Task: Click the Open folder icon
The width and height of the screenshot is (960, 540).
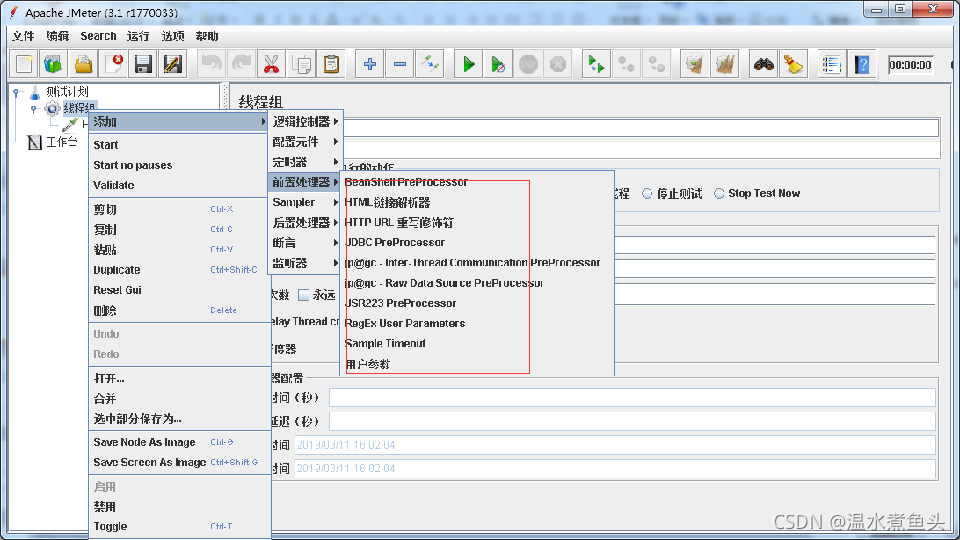Action: coord(83,64)
